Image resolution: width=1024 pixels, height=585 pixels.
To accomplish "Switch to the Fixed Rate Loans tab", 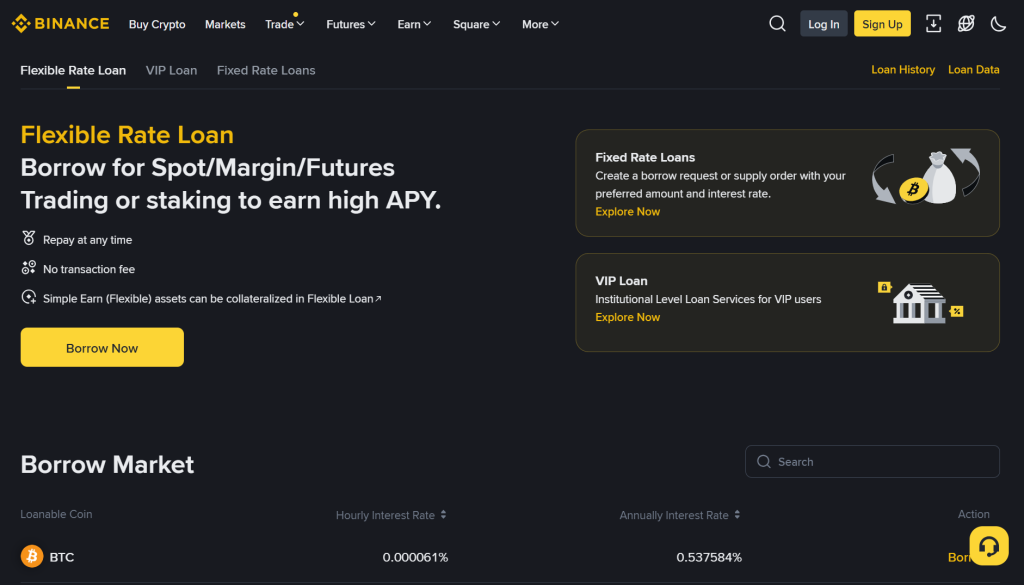I will click(x=266, y=70).
